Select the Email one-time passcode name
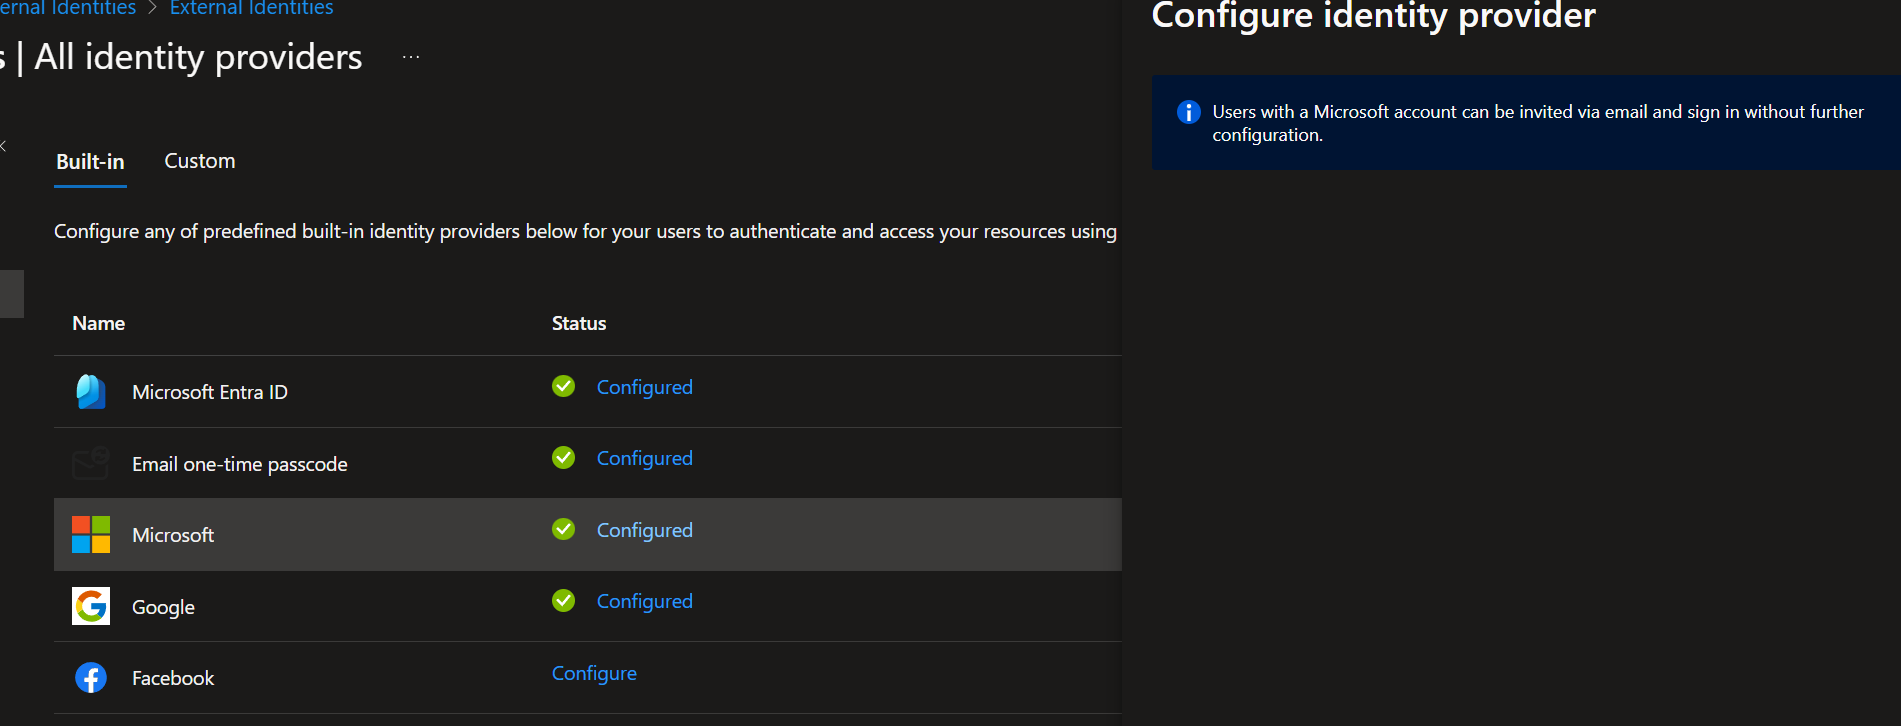The image size is (1901, 726). [x=240, y=464]
